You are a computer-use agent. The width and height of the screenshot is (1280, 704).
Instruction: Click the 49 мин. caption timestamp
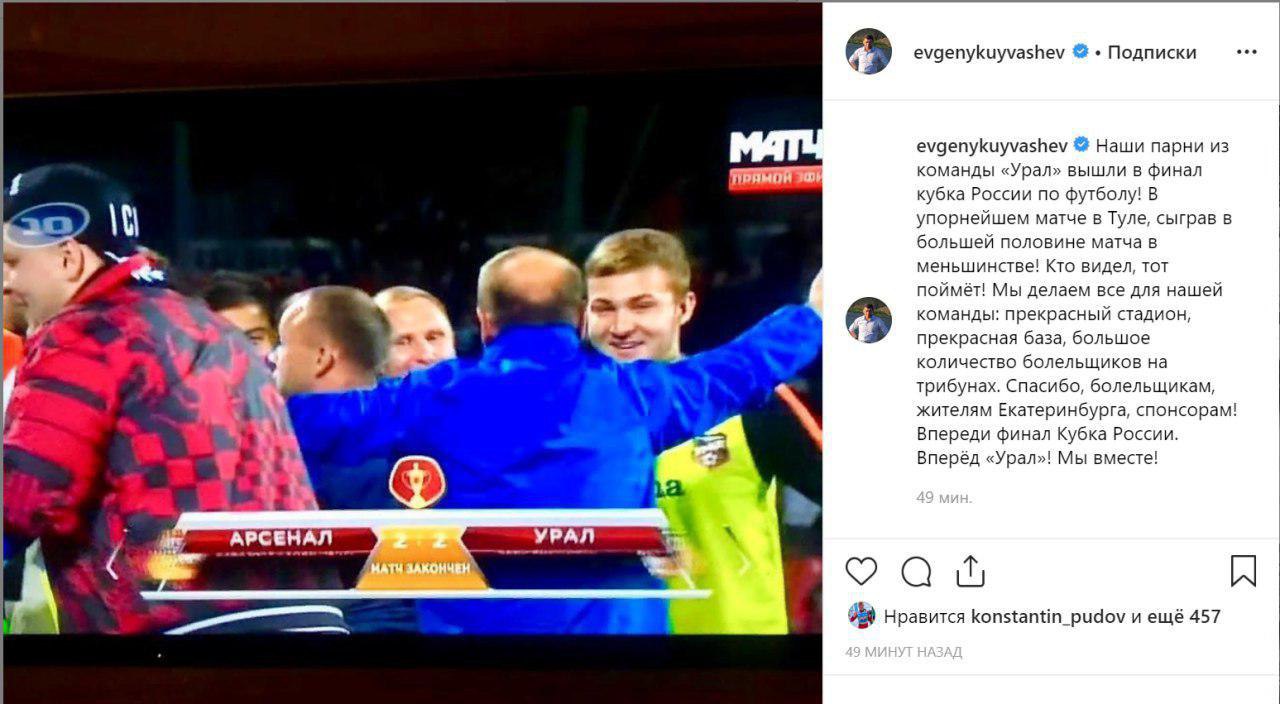pyautogui.click(x=944, y=497)
